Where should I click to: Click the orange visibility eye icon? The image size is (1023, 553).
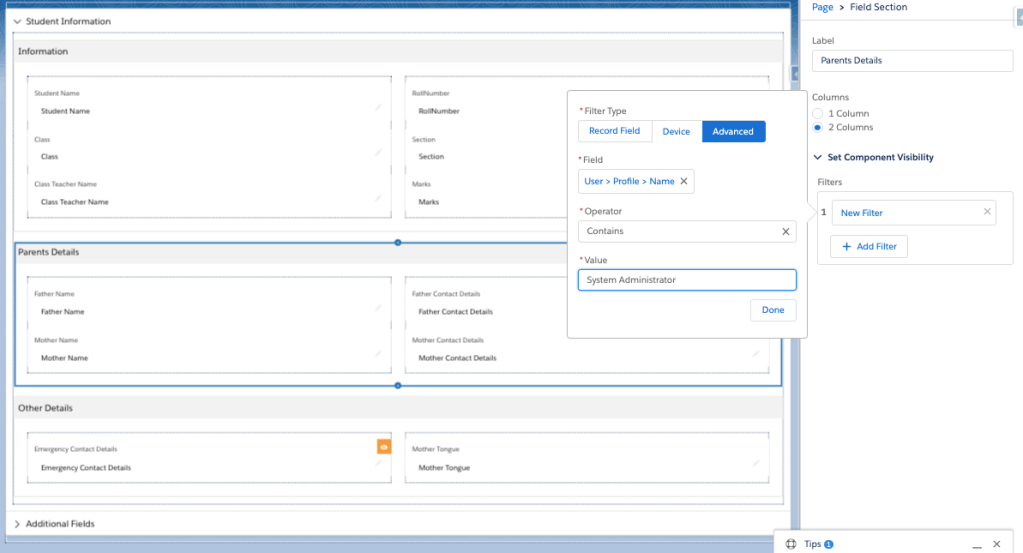(x=384, y=447)
